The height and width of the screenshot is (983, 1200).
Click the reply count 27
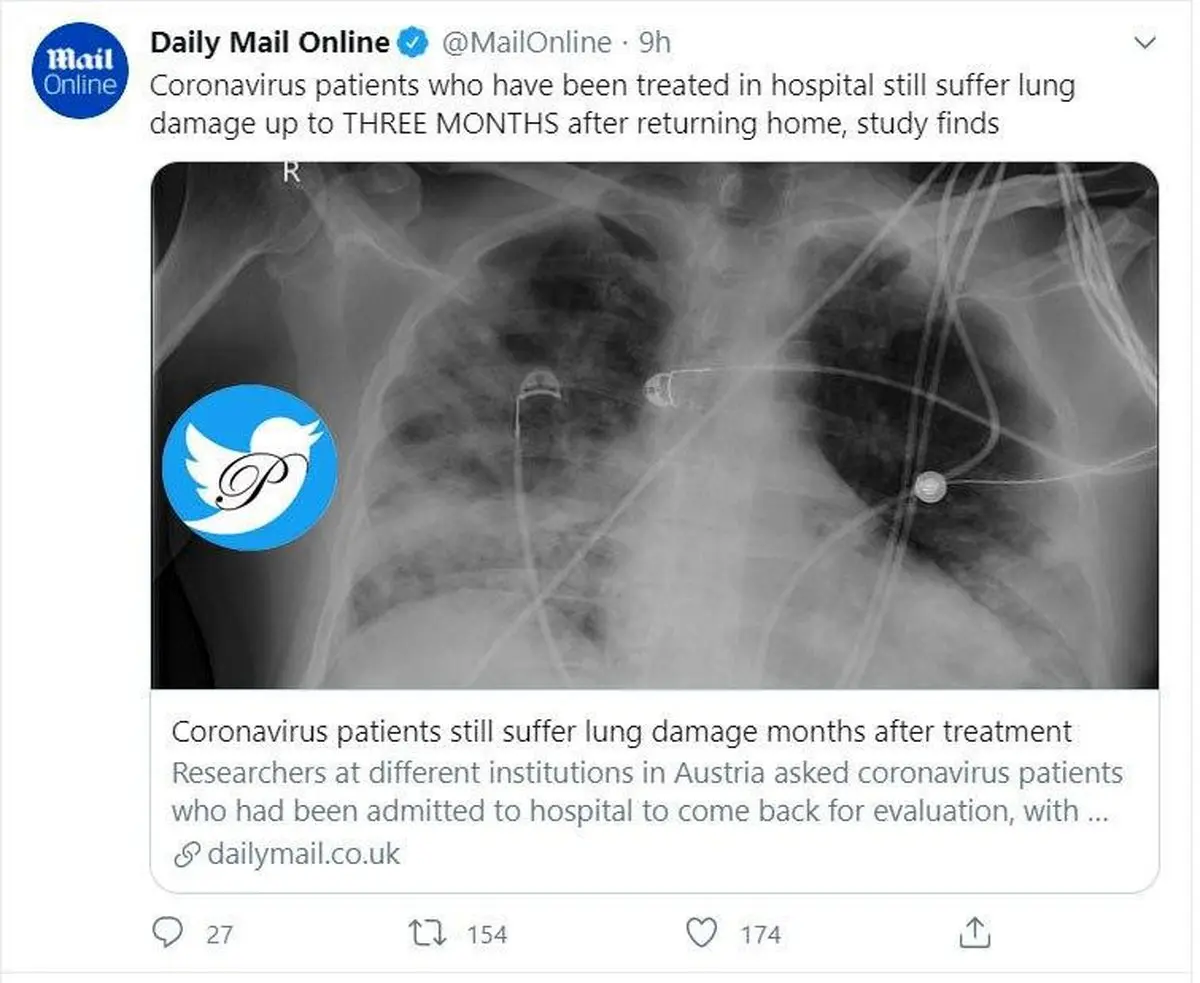click(219, 934)
